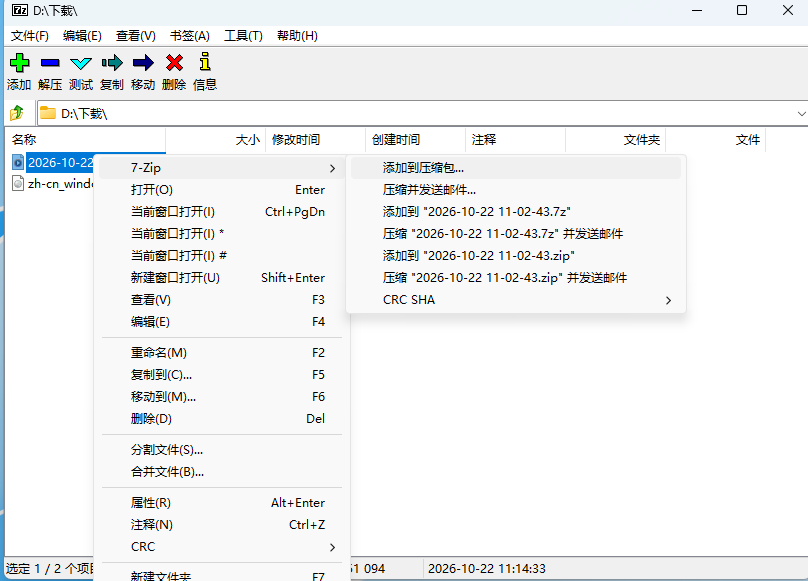Select the highlighted 2026-10-22 file name
The image size is (808, 581).
pos(60,162)
